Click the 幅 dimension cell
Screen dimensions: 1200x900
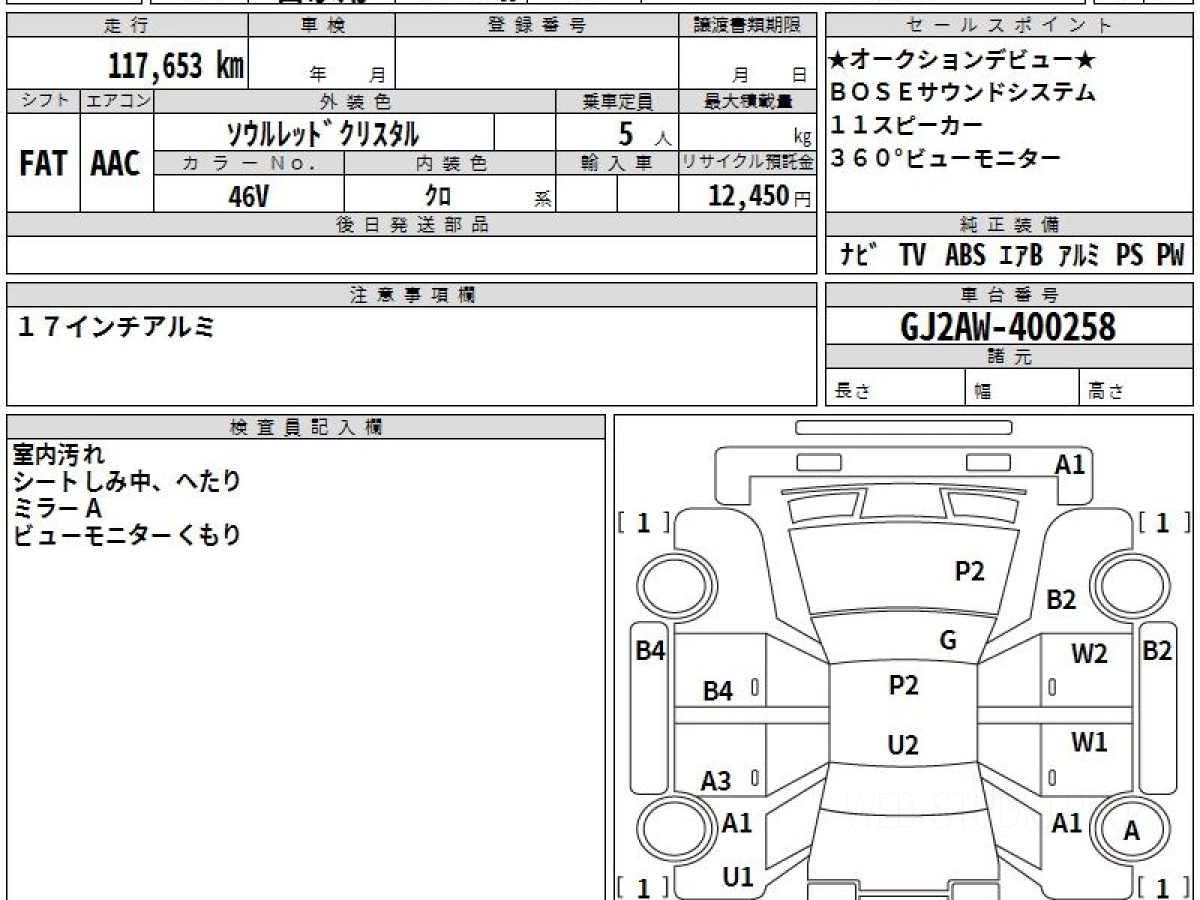[x=1023, y=387]
